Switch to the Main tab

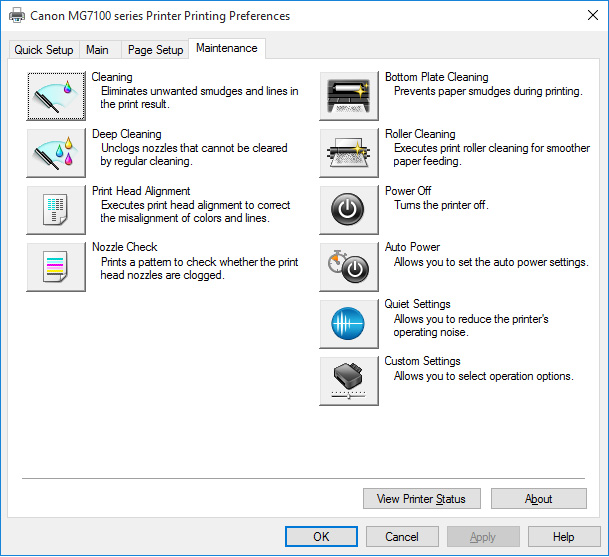(x=97, y=50)
